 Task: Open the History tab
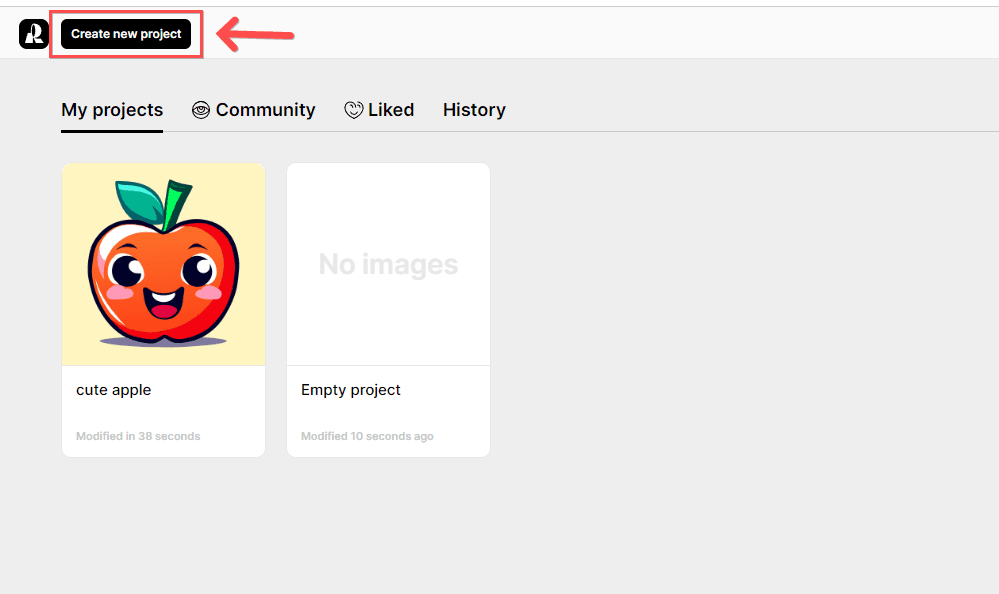click(474, 110)
